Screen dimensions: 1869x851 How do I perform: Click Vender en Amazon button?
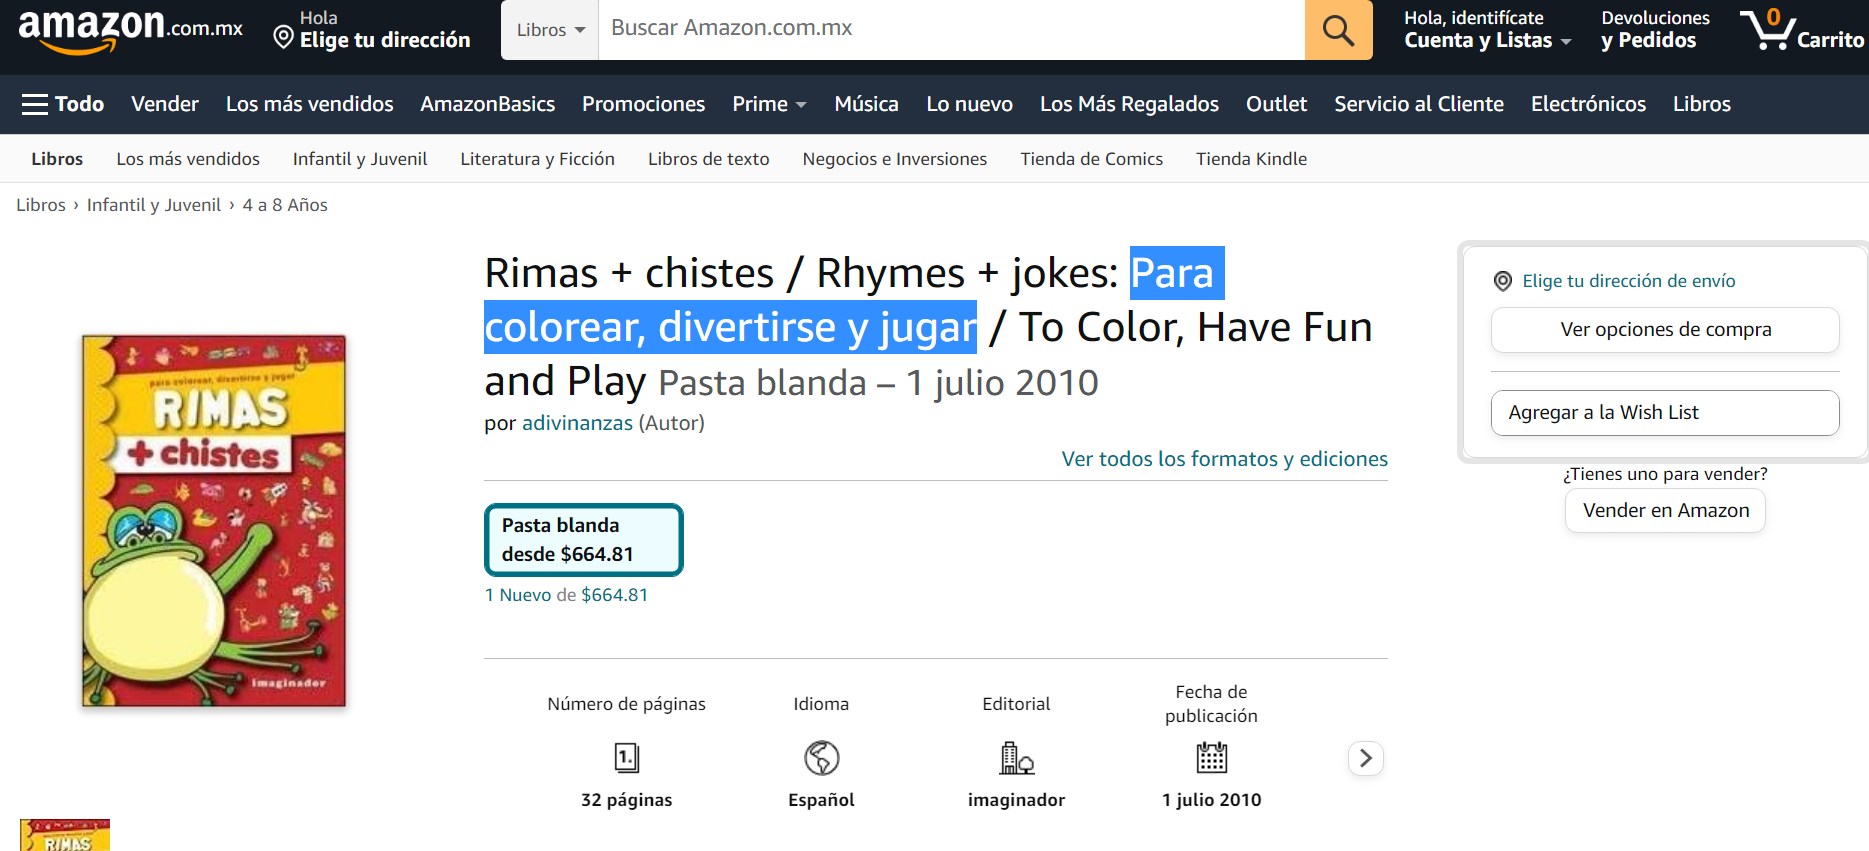(1666, 511)
